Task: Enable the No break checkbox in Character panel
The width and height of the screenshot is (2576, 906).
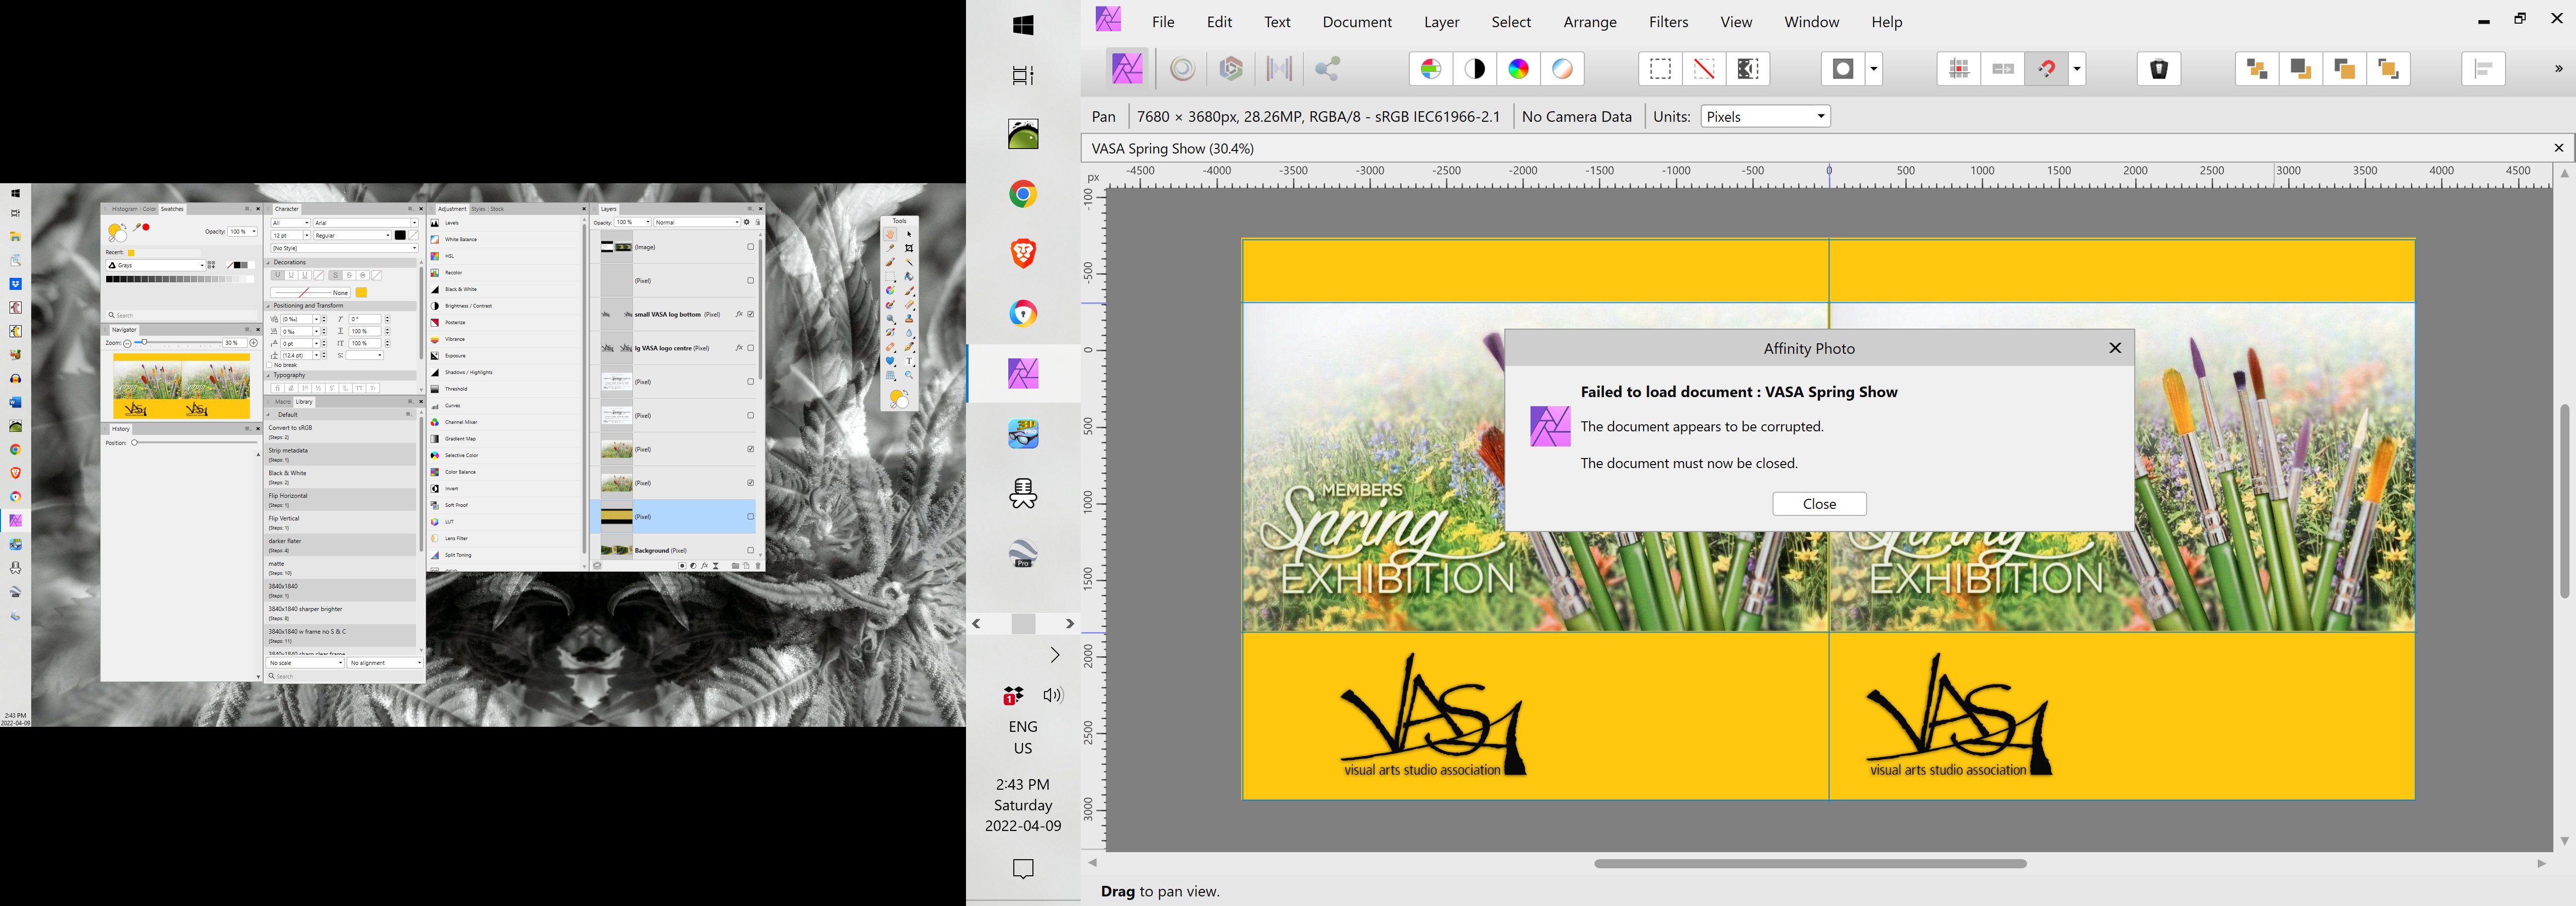Action: (270, 365)
